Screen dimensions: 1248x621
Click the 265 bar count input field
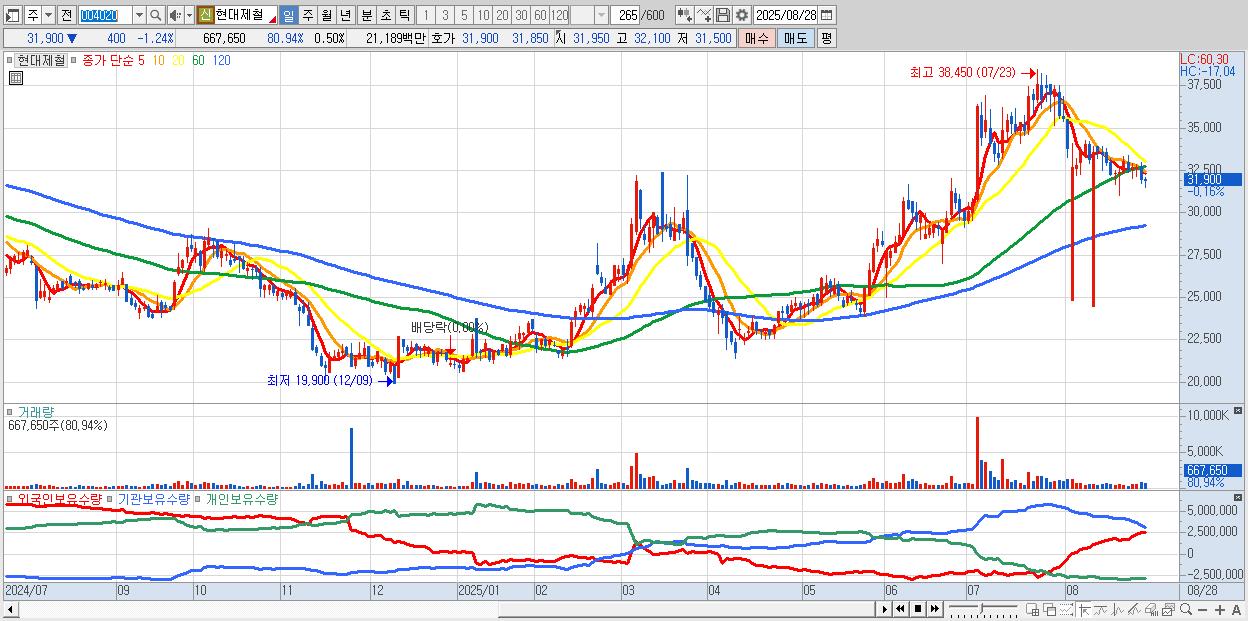pyautogui.click(x=624, y=16)
